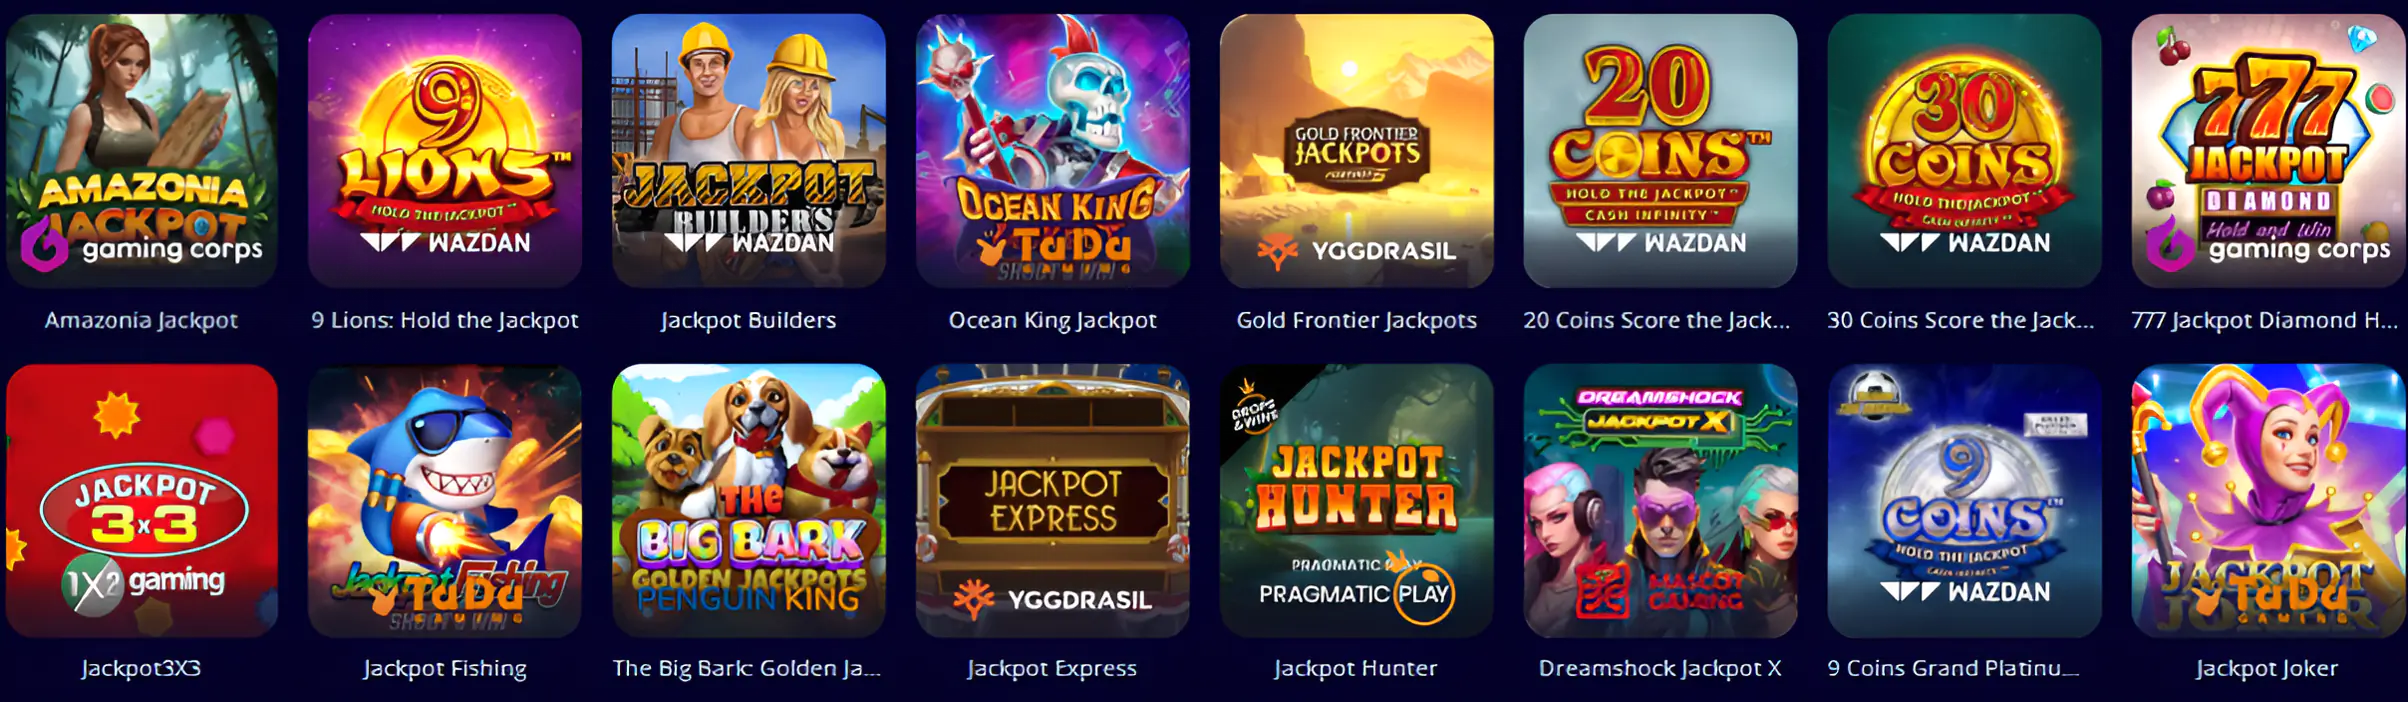Open the 20 Coins Wazdan game tile

click(x=1661, y=151)
